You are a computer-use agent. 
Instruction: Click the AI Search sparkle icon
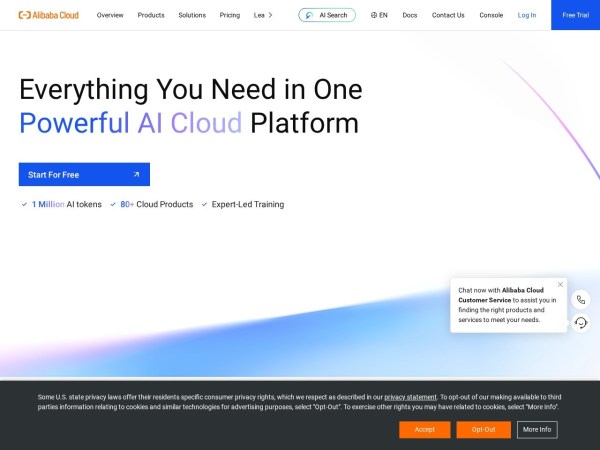tap(311, 15)
